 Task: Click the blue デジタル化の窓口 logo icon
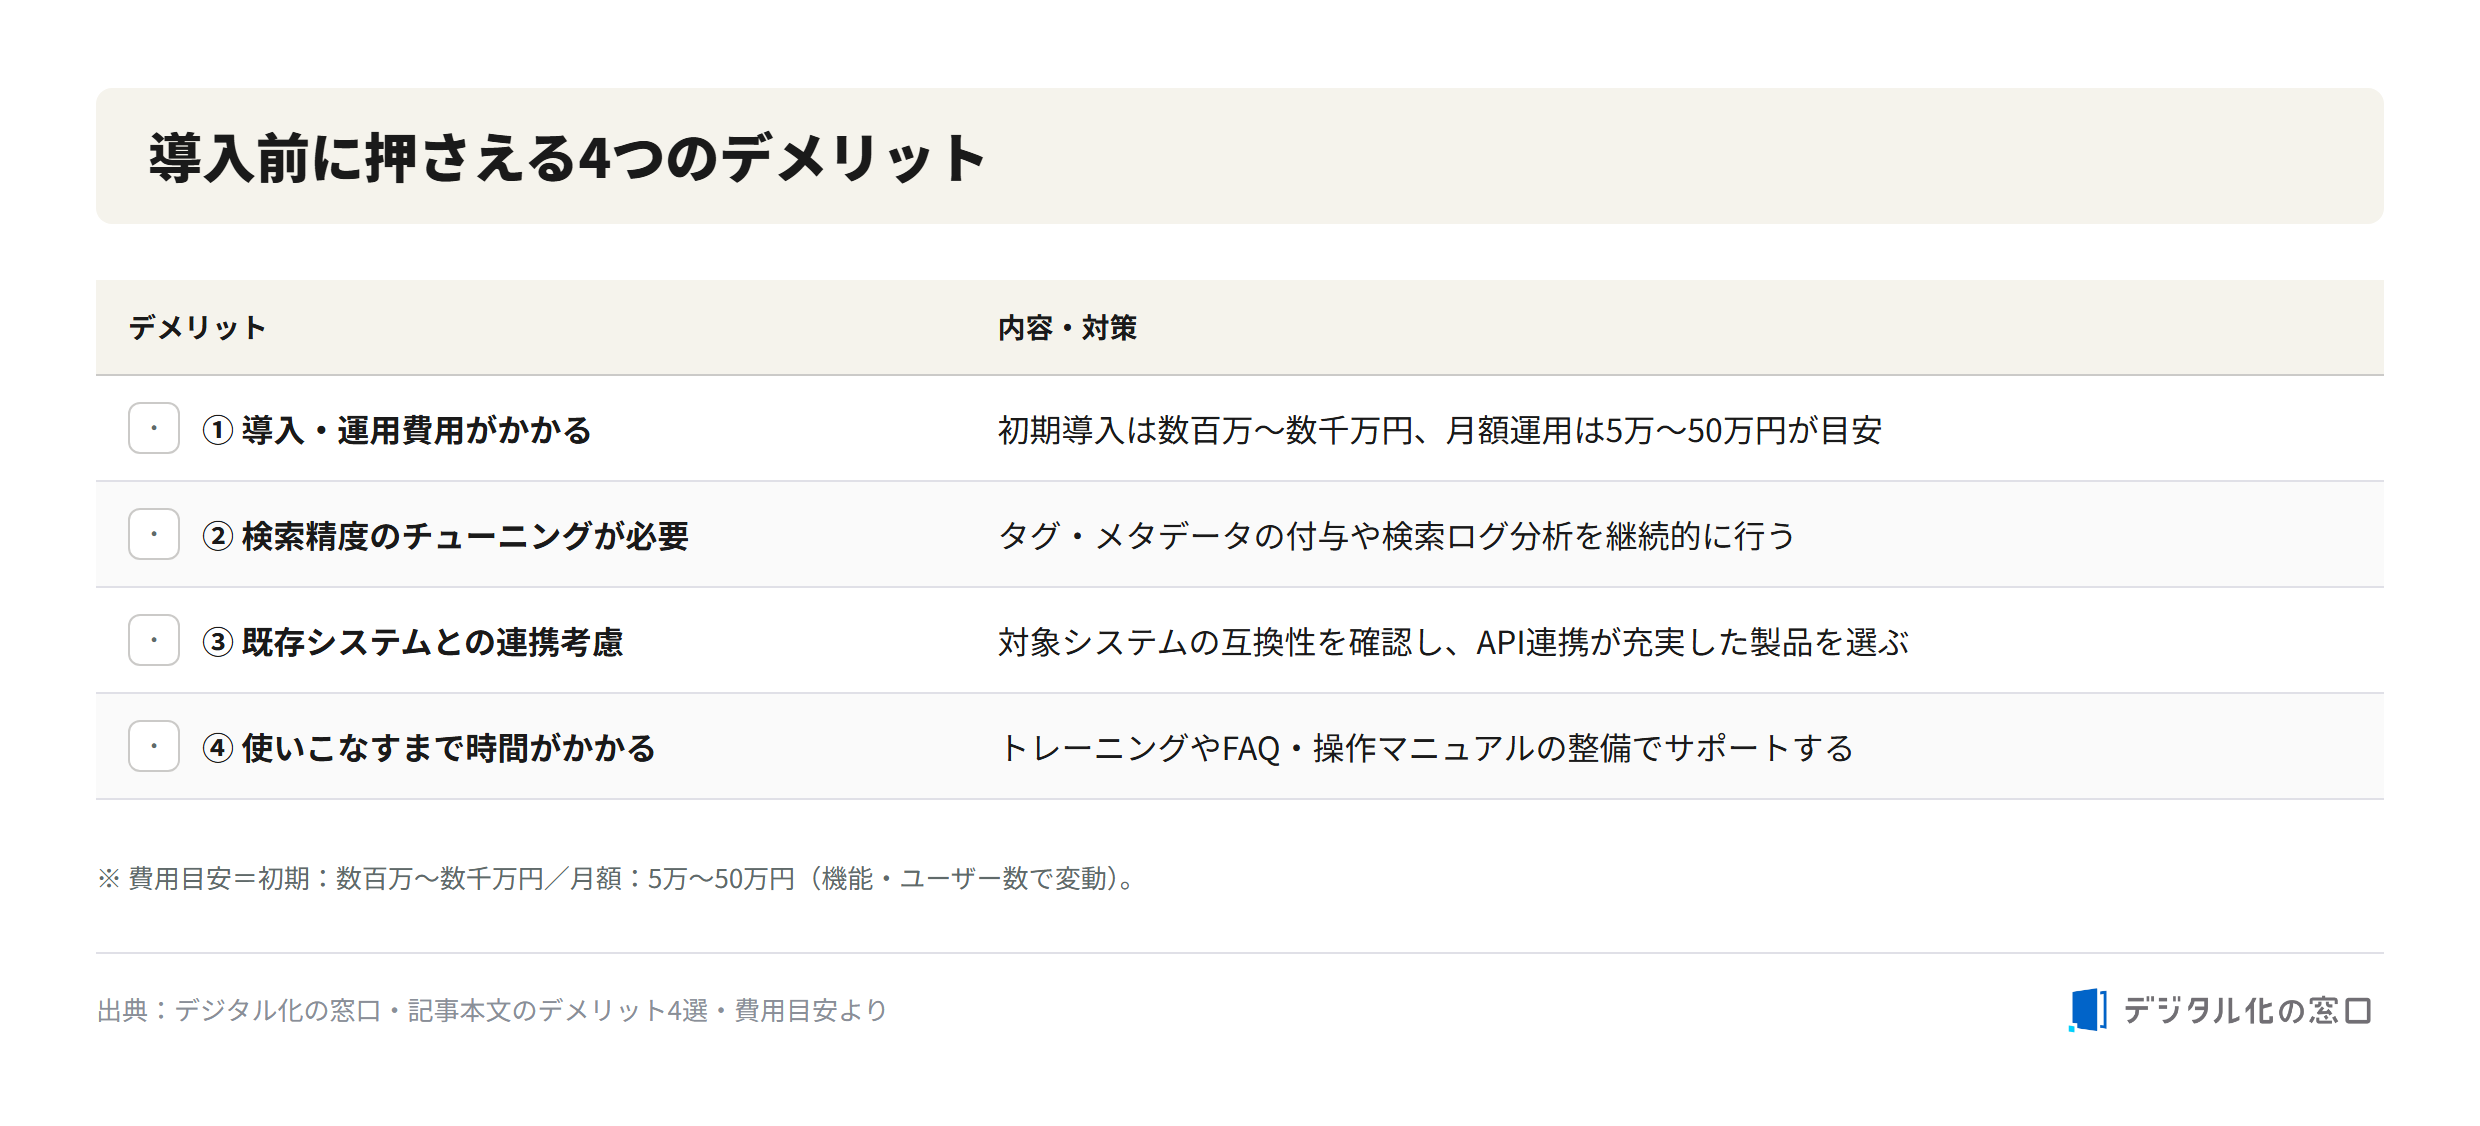pos(2088,1010)
